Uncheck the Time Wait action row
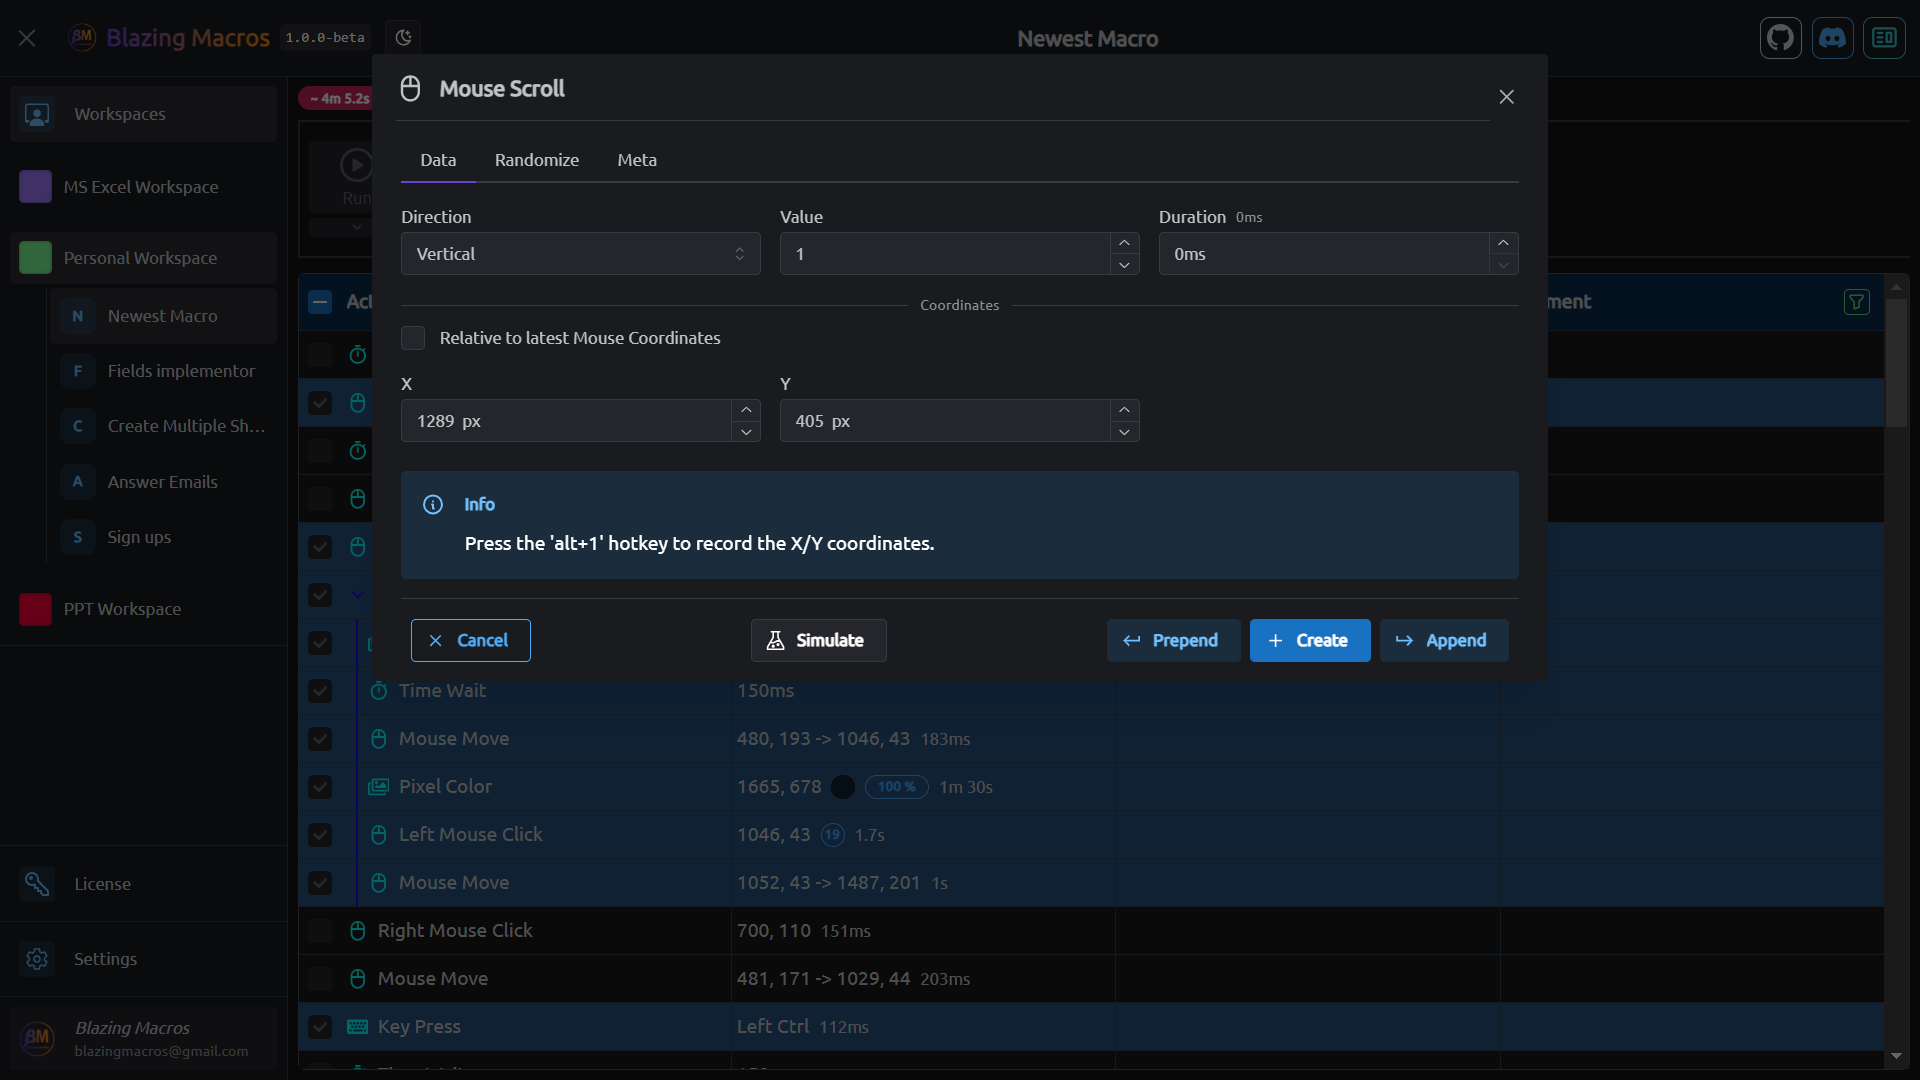The height and width of the screenshot is (1080, 1920). point(320,691)
